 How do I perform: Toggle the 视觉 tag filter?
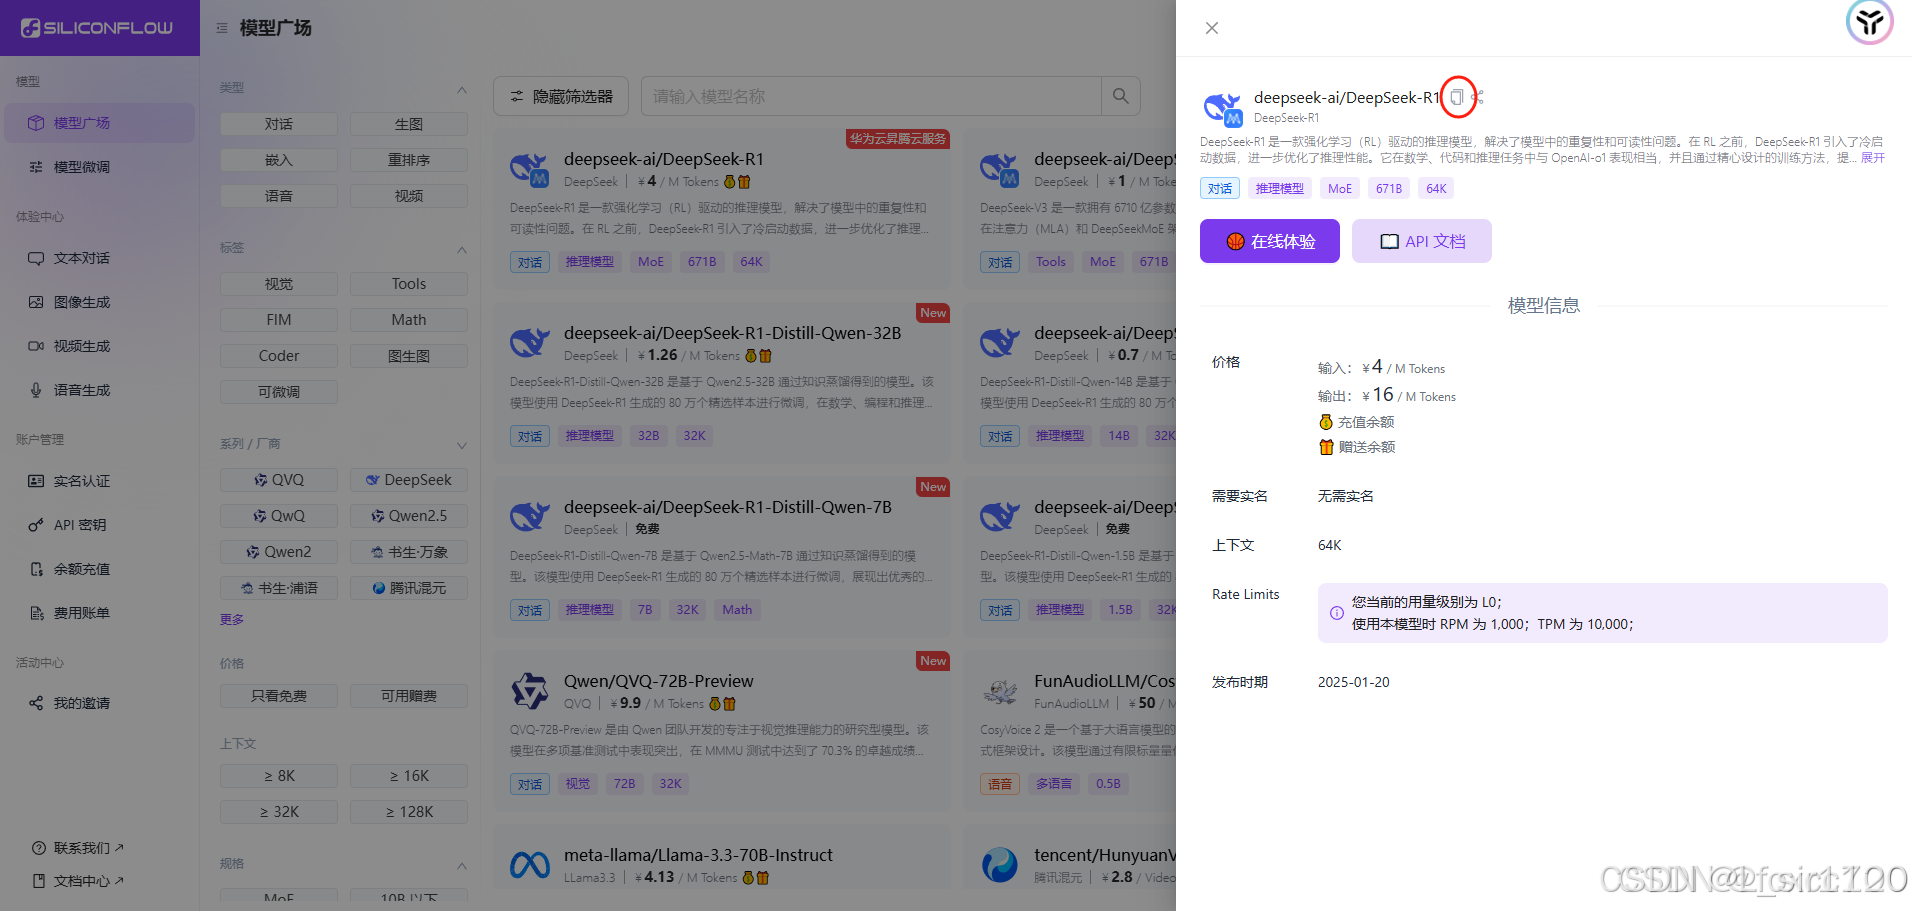click(279, 284)
